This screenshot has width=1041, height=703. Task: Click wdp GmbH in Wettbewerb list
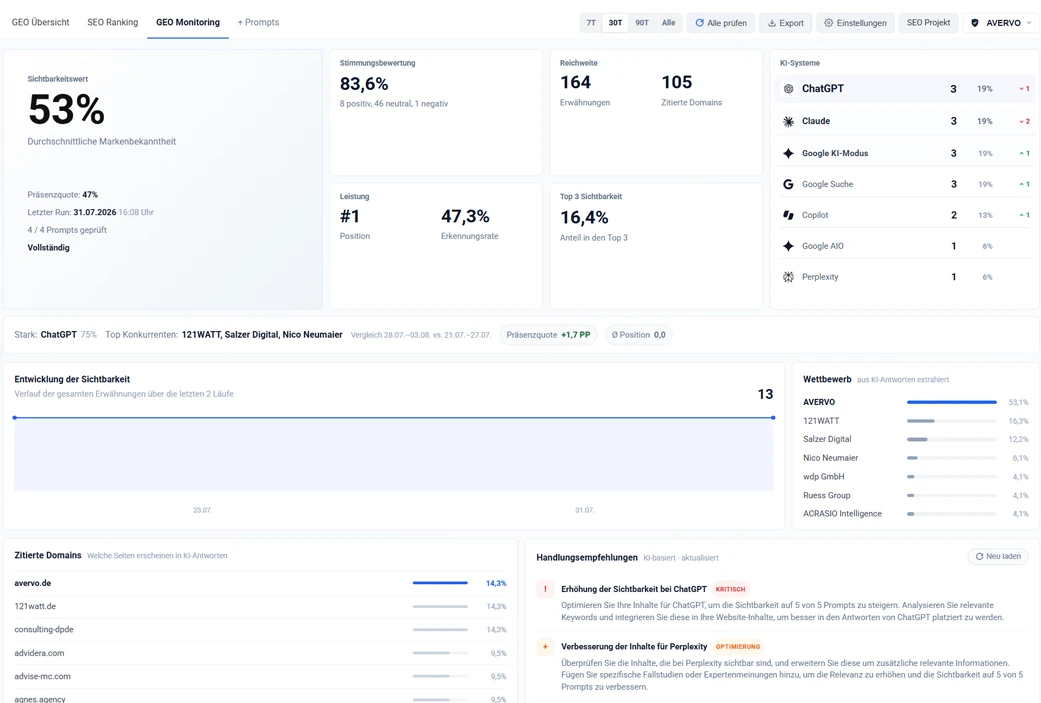[x=824, y=477]
